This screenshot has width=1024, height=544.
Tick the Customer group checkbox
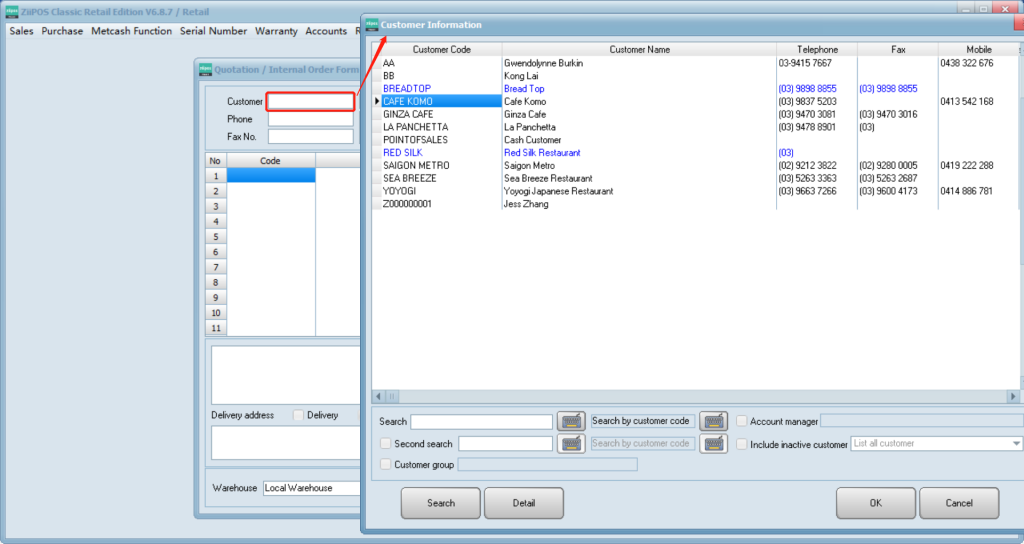[x=386, y=464]
